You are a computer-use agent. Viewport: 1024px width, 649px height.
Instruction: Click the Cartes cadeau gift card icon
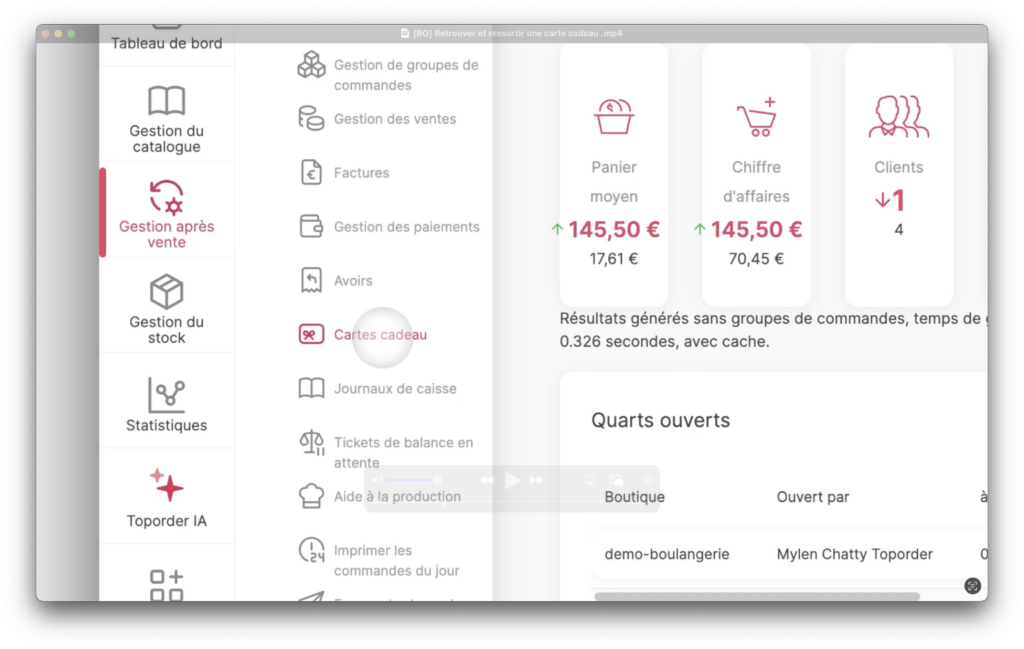point(311,334)
